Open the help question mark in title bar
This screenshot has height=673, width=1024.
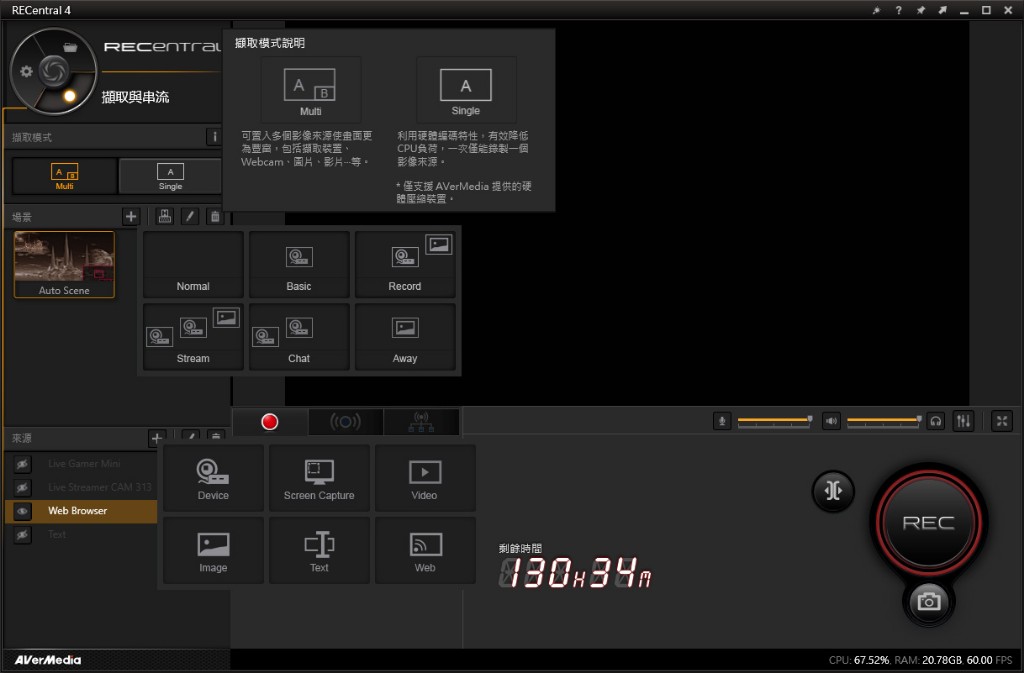pyautogui.click(x=899, y=10)
